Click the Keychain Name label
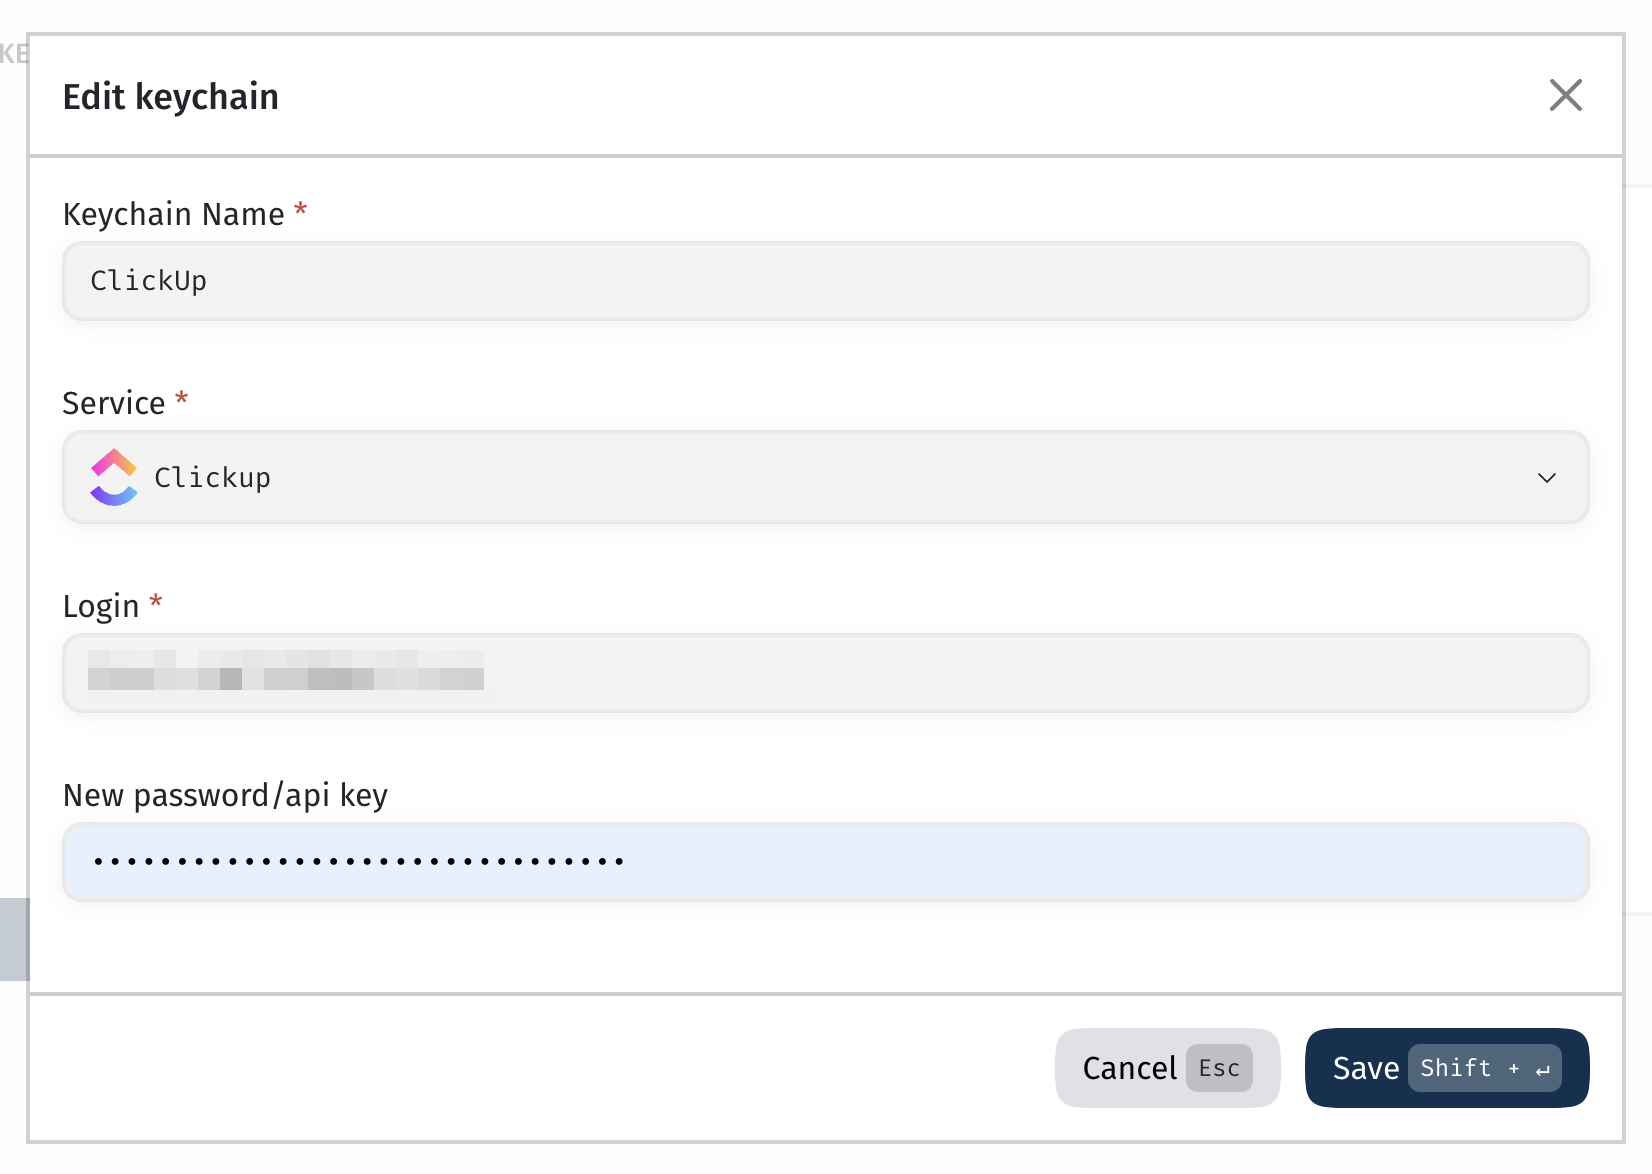Image resolution: width=1652 pixels, height=1174 pixels. tap(173, 214)
